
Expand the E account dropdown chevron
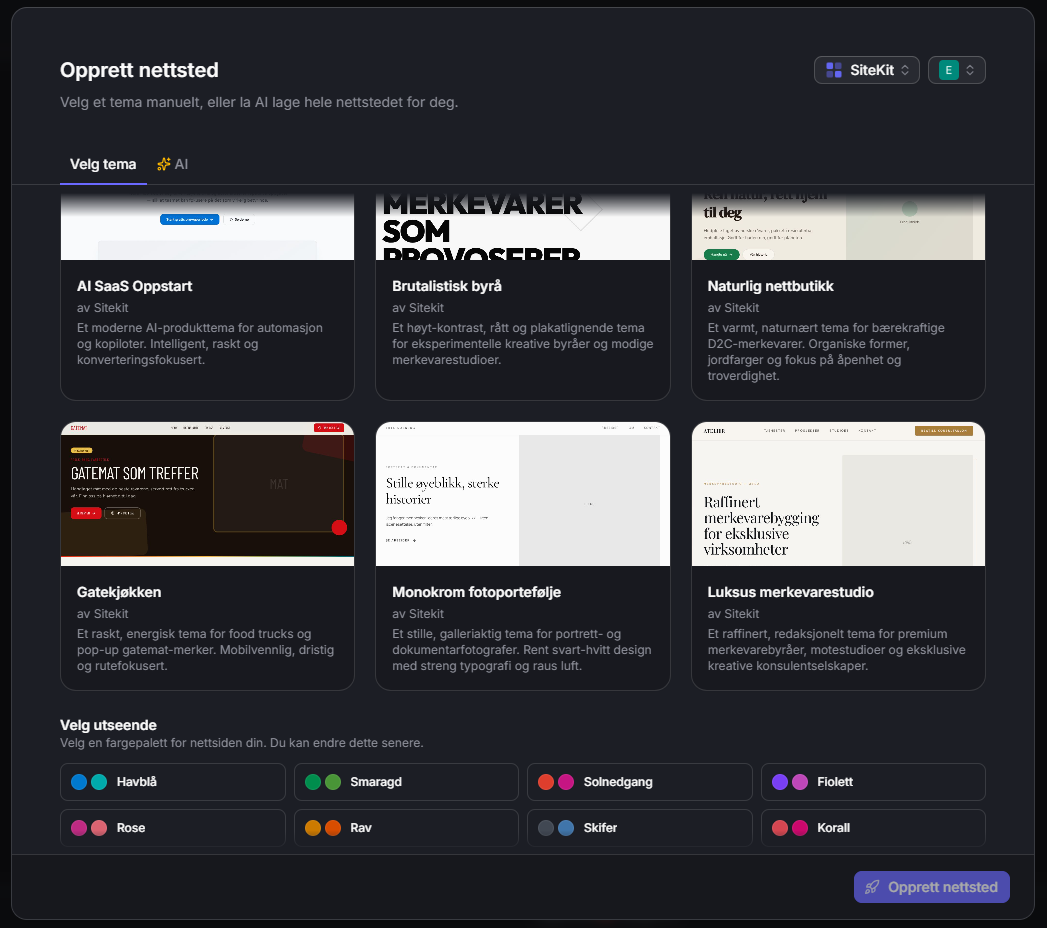click(x=970, y=70)
